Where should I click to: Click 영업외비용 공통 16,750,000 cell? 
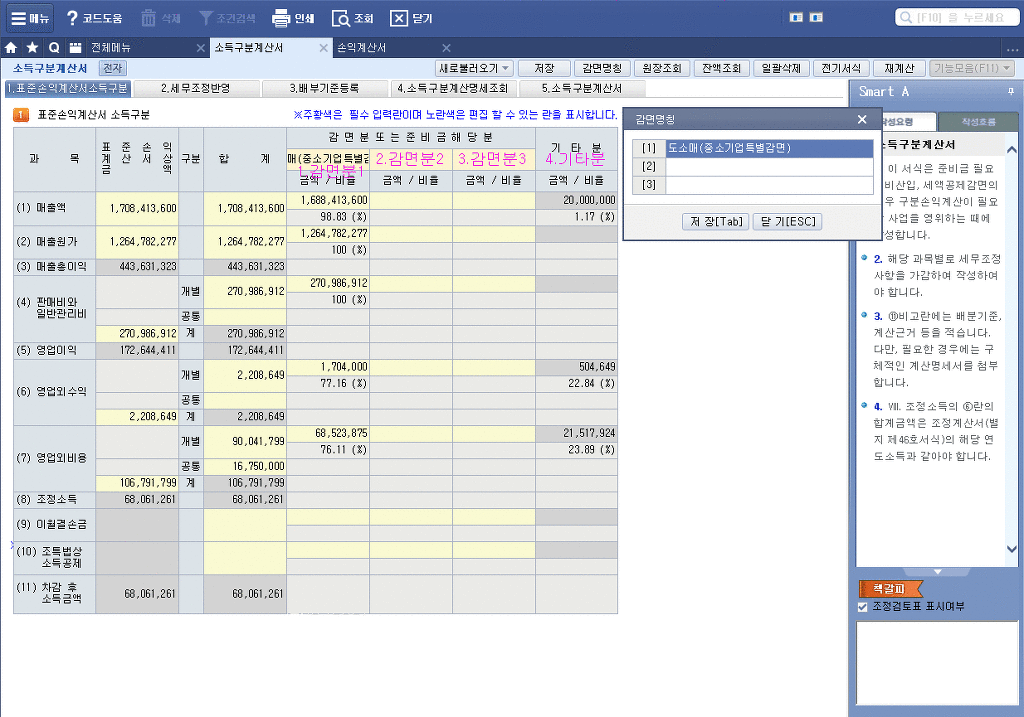(245, 466)
